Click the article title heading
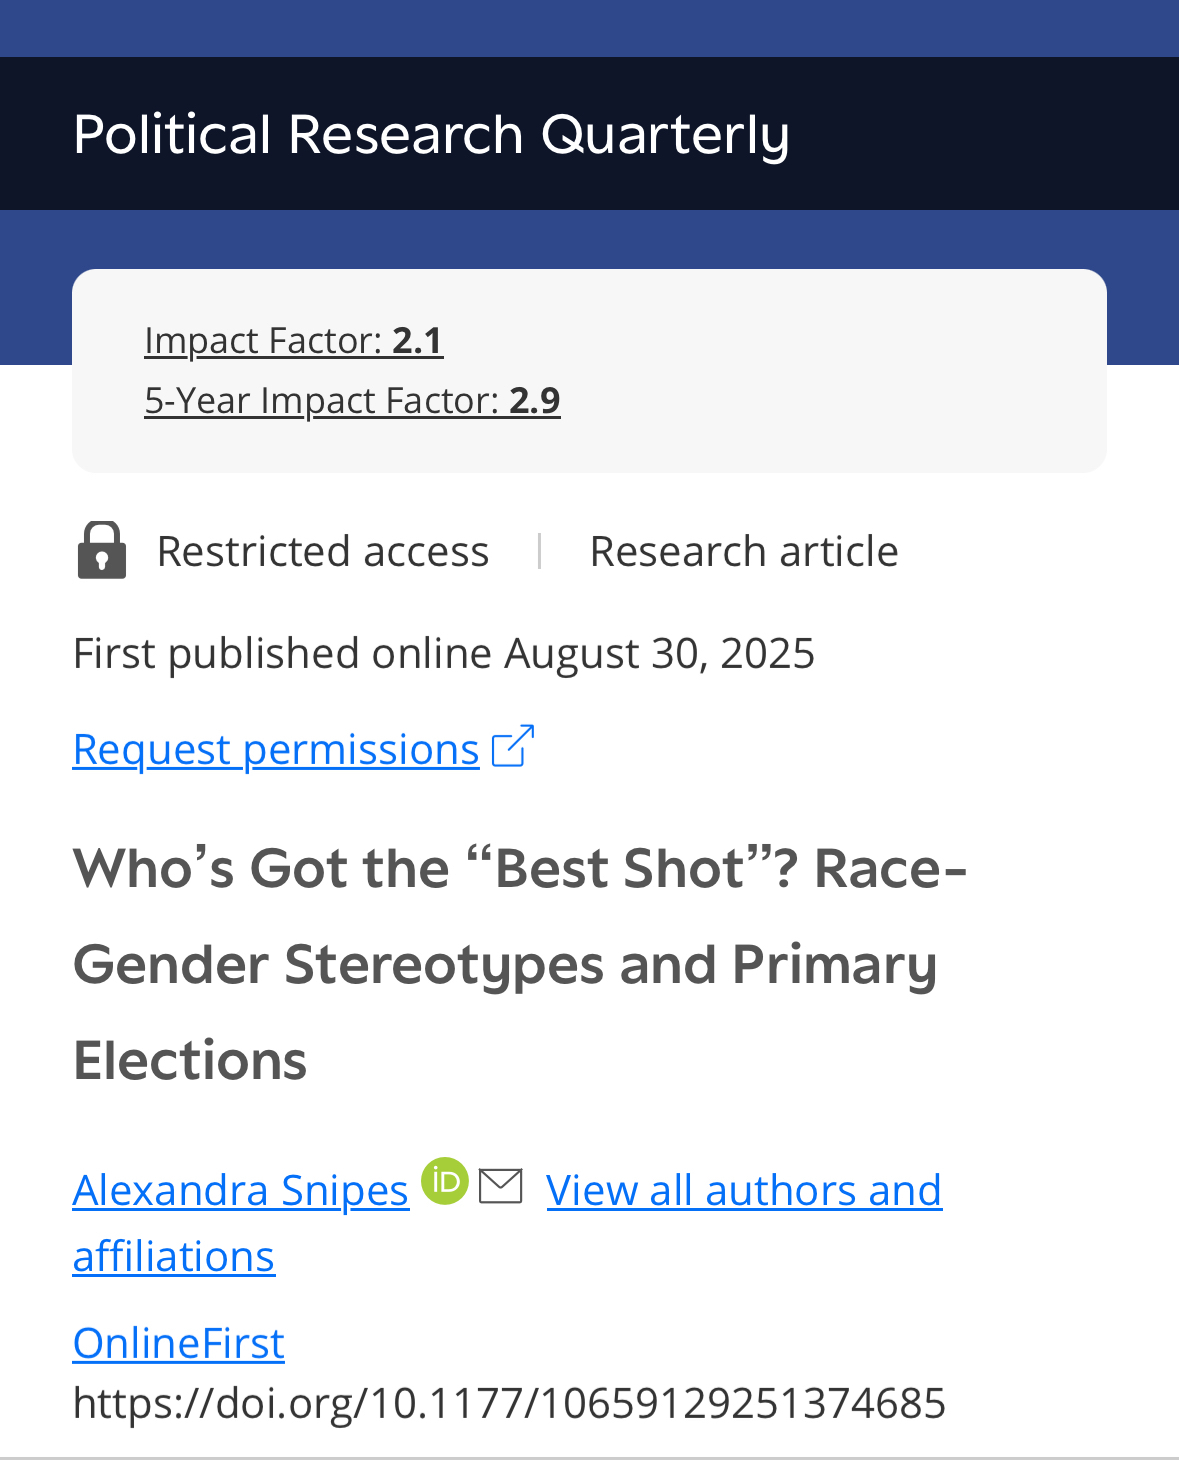The width and height of the screenshot is (1179, 1460). click(520, 964)
